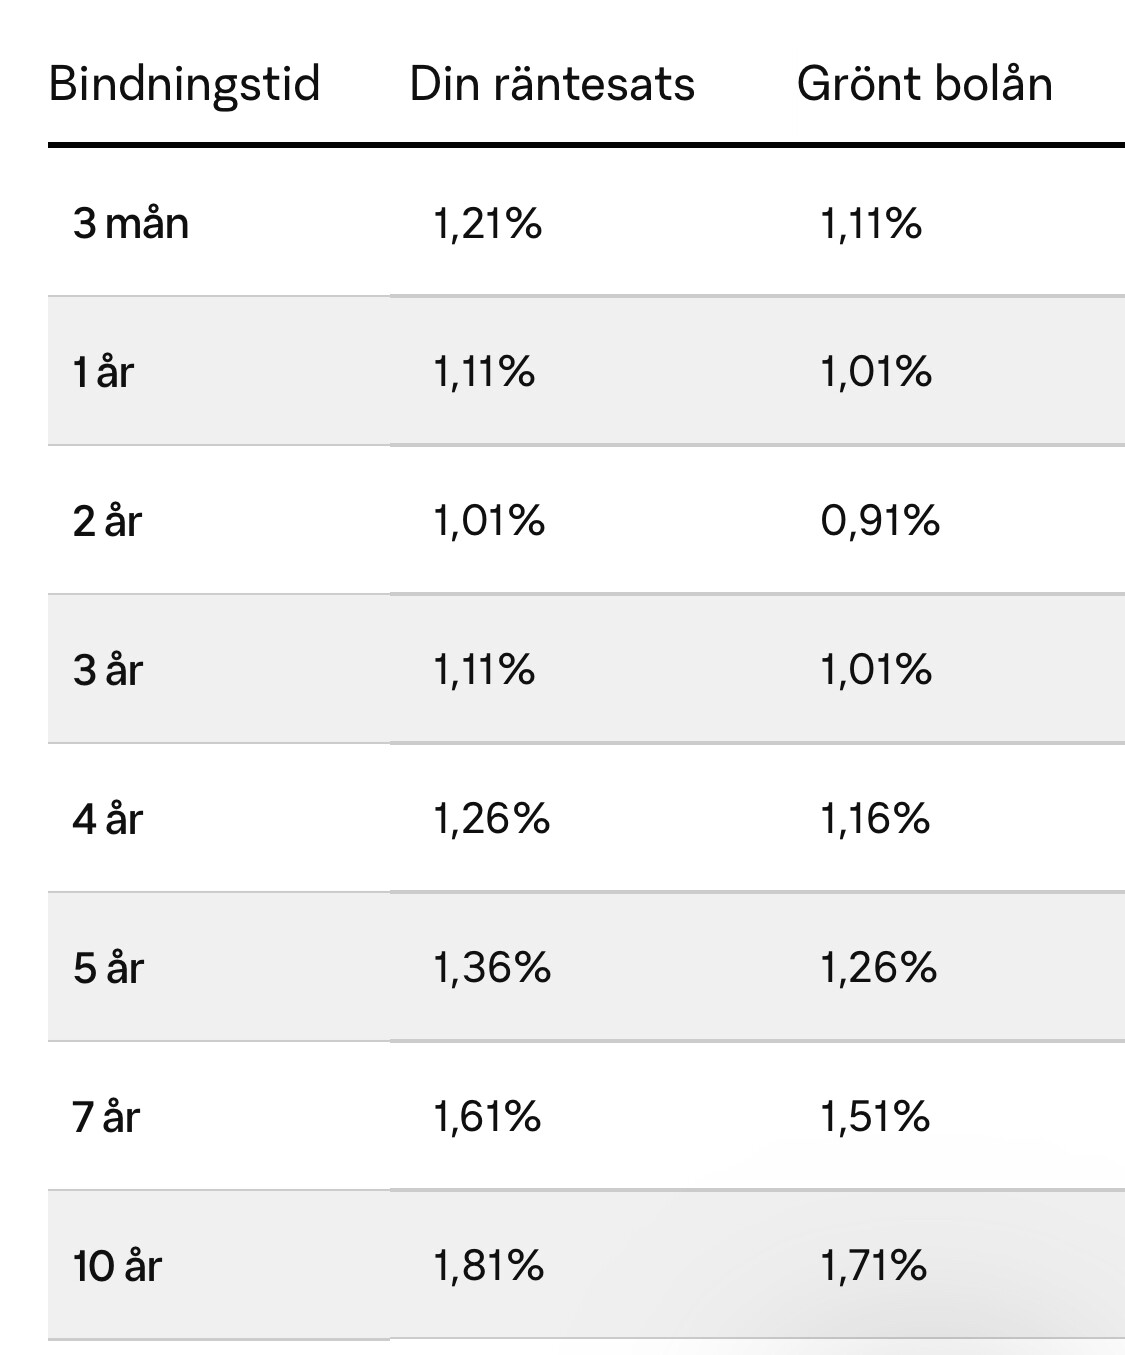Select the 4 år row label
The height and width of the screenshot is (1355, 1125).
tap(107, 819)
